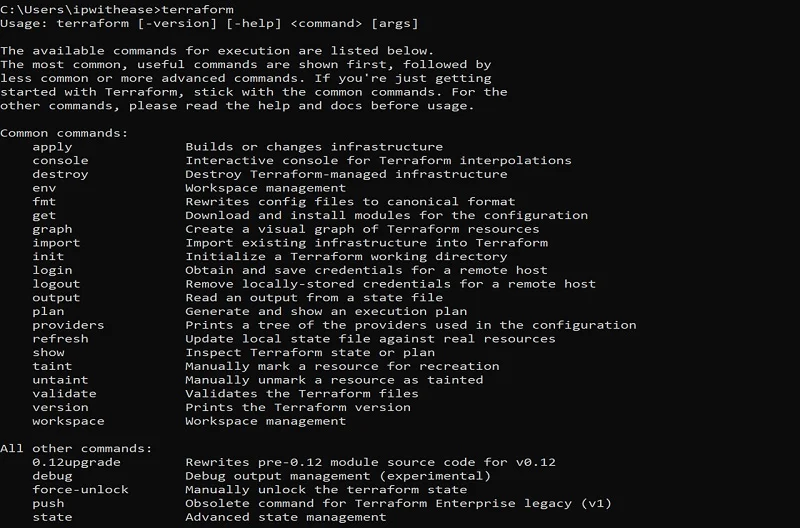Click the 'providers' command in the list
Screen dimensions: 800x528
pyautogui.click(x=68, y=325)
